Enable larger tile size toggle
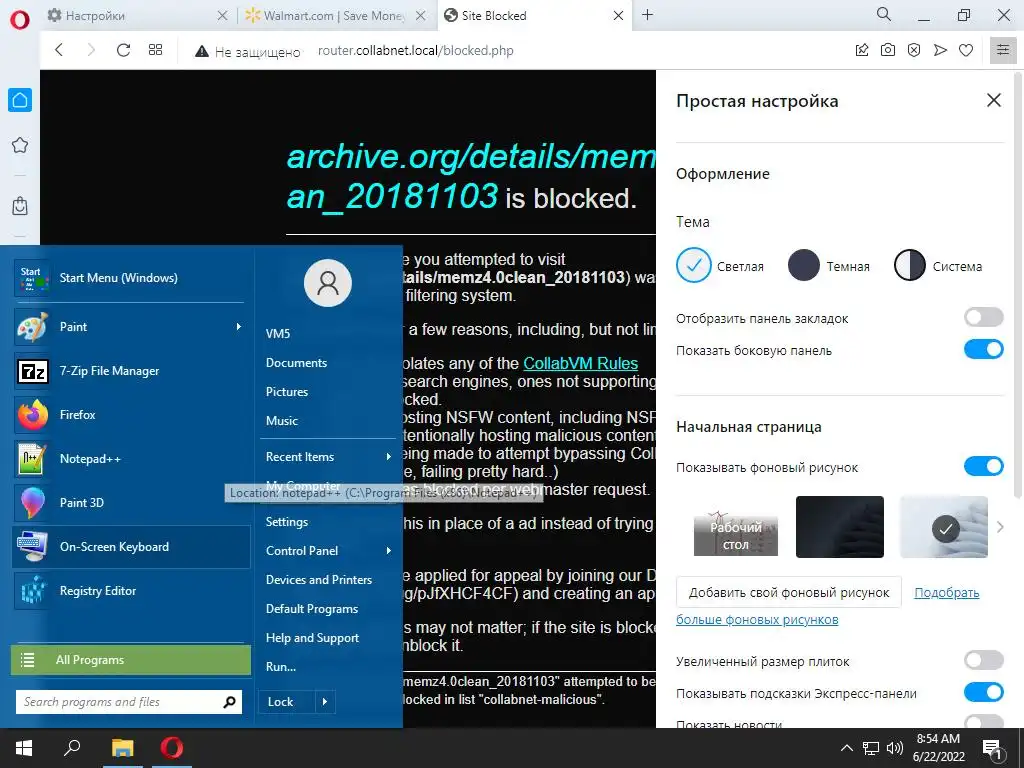The height and width of the screenshot is (768, 1024). pos(984,660)
